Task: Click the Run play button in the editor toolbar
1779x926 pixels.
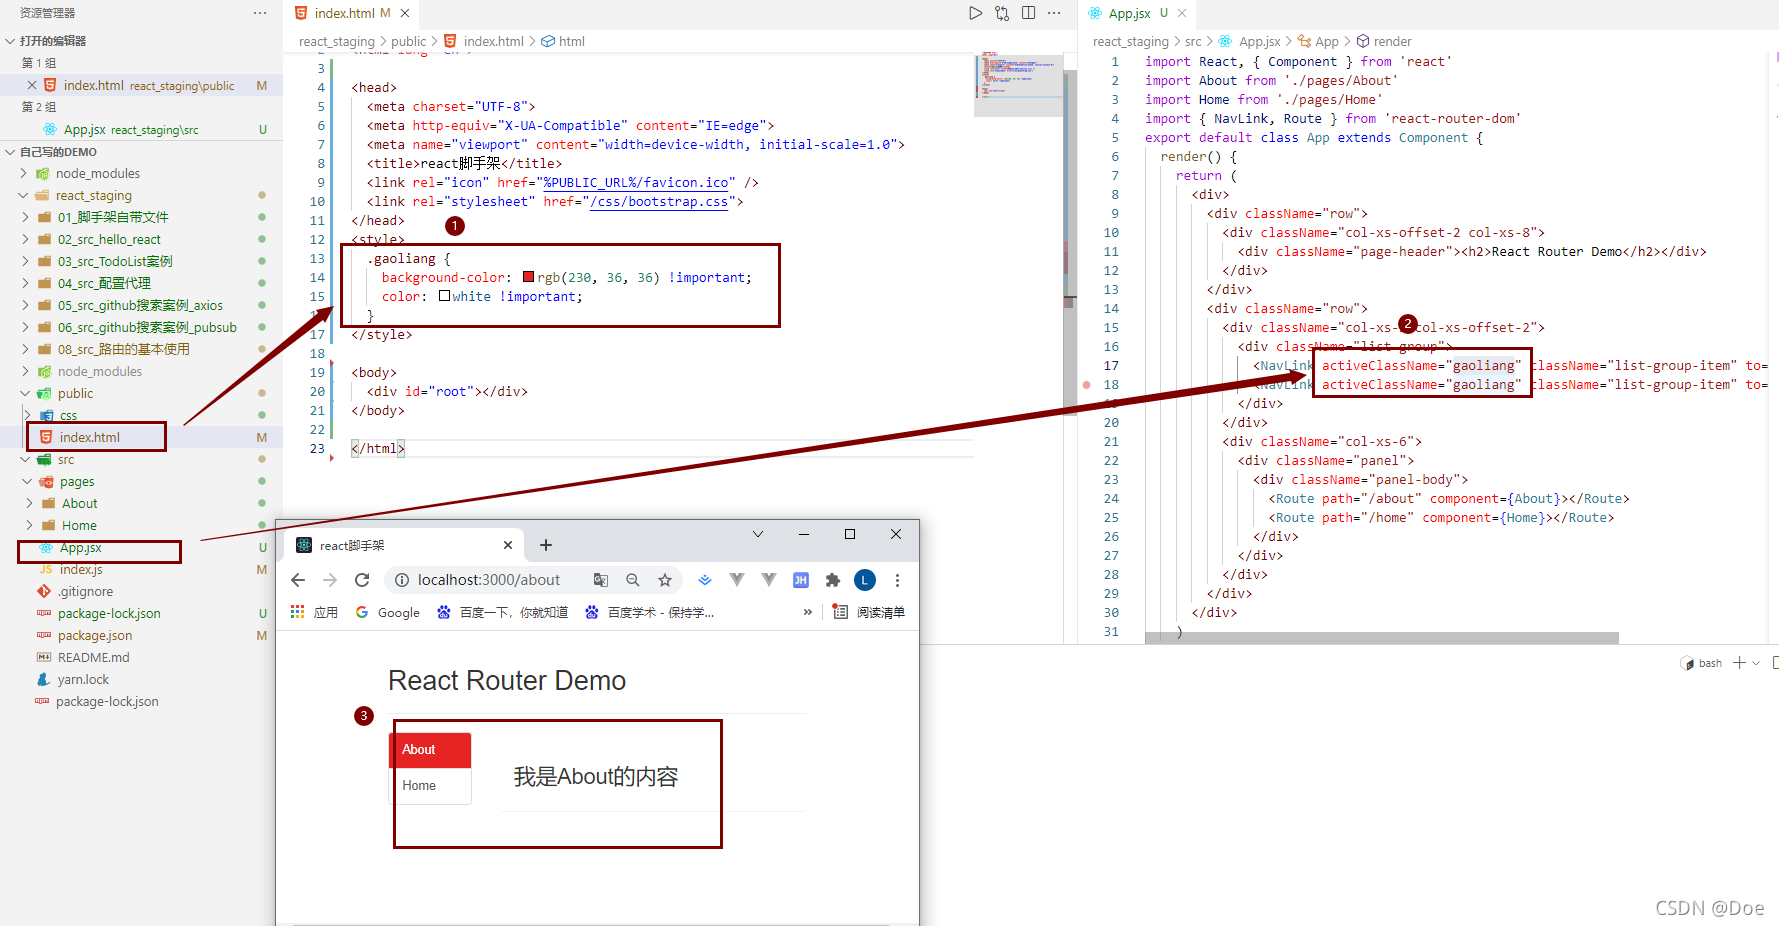Action: 975,12
